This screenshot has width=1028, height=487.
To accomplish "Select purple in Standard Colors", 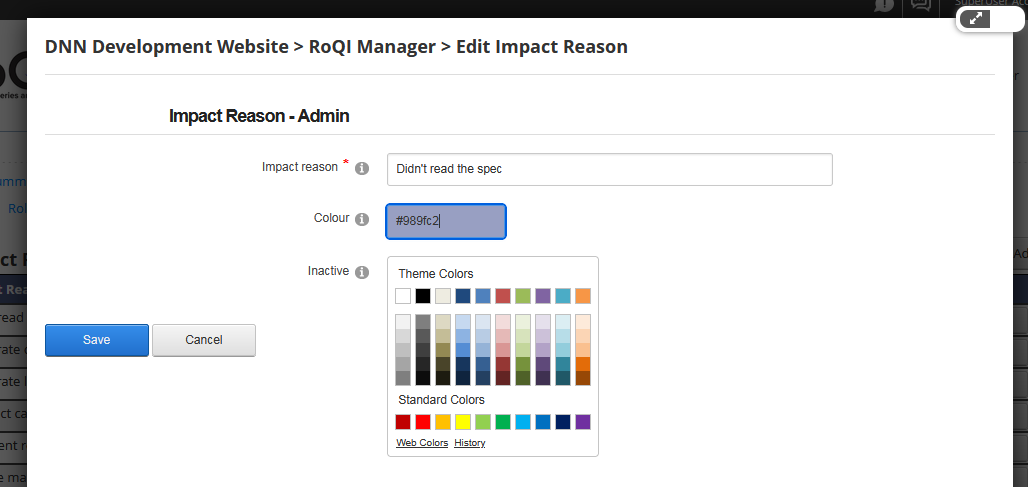I will [583, 422].
